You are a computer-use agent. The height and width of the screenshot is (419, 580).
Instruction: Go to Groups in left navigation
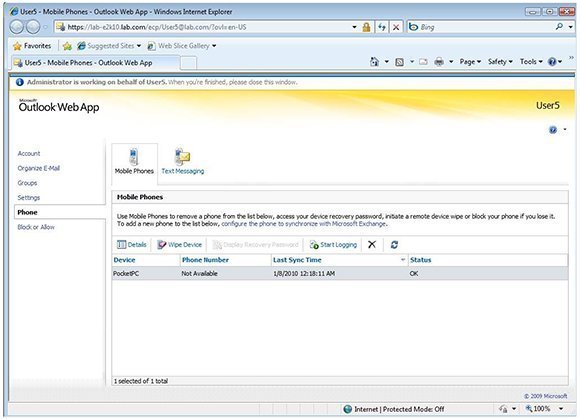(27, 183)
